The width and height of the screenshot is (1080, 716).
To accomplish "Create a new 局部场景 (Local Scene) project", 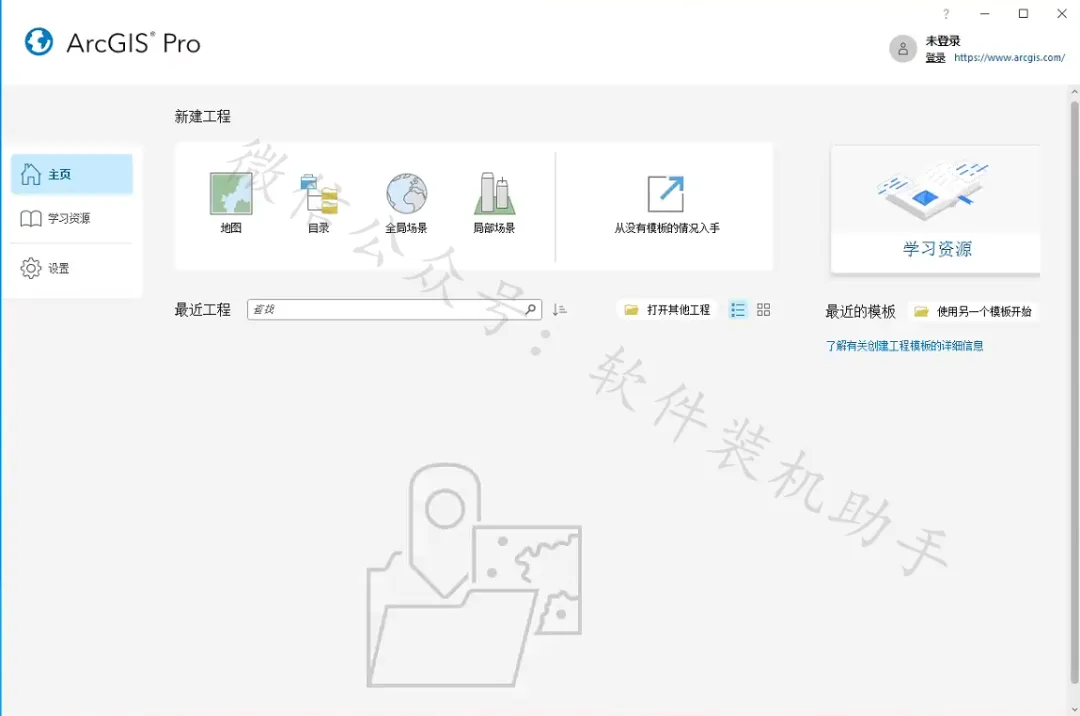I will coord(494,202).
